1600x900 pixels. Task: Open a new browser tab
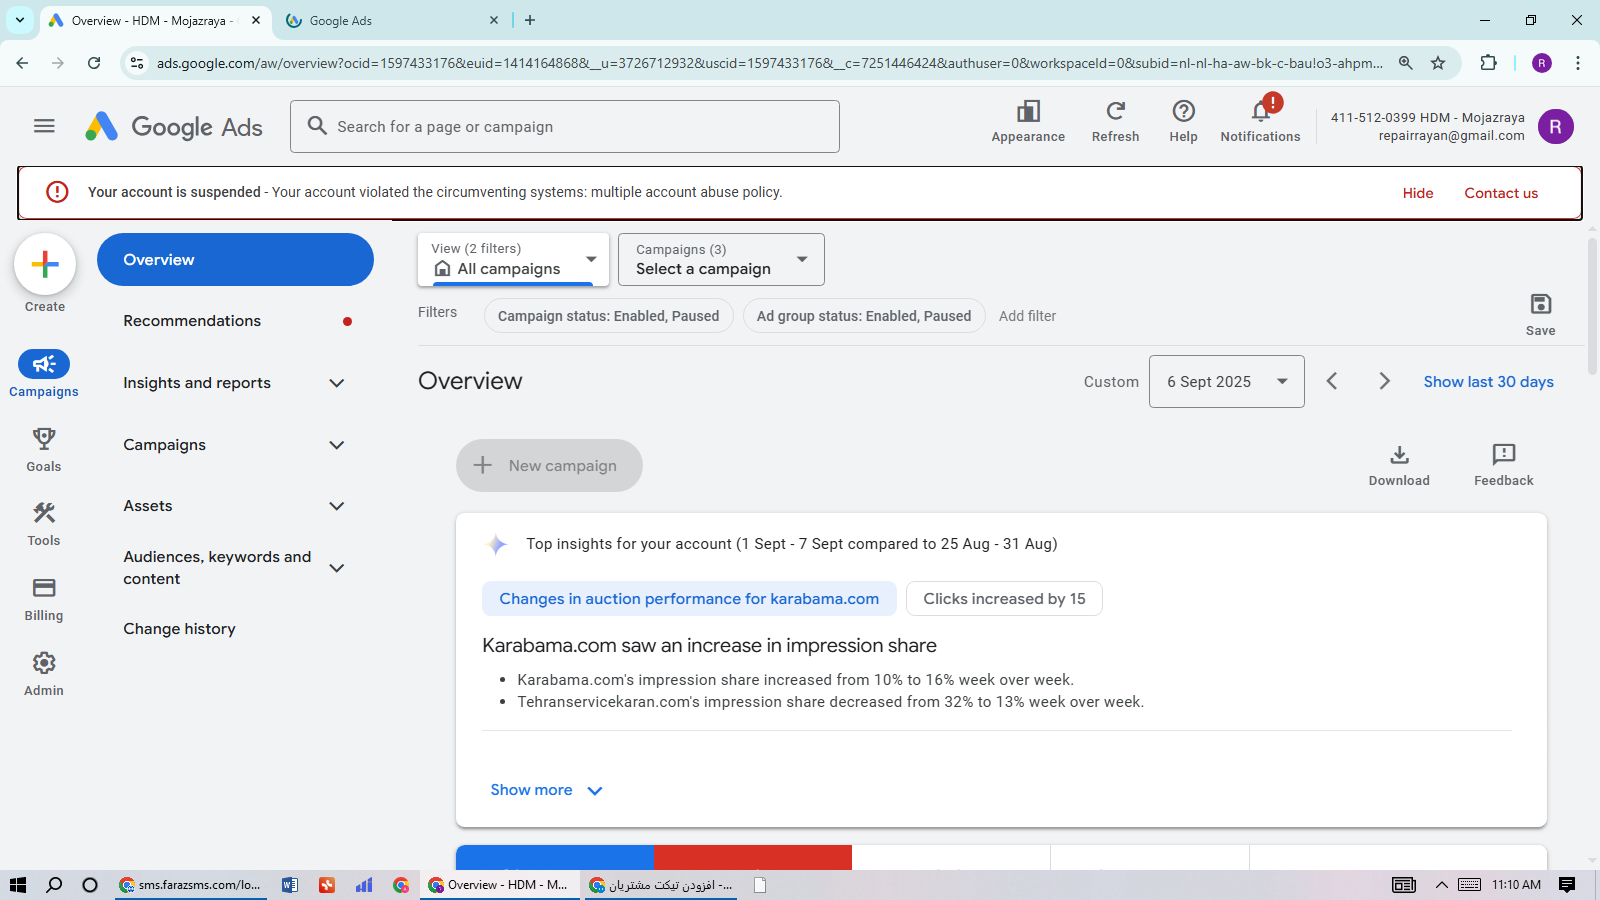pos(530,20)
